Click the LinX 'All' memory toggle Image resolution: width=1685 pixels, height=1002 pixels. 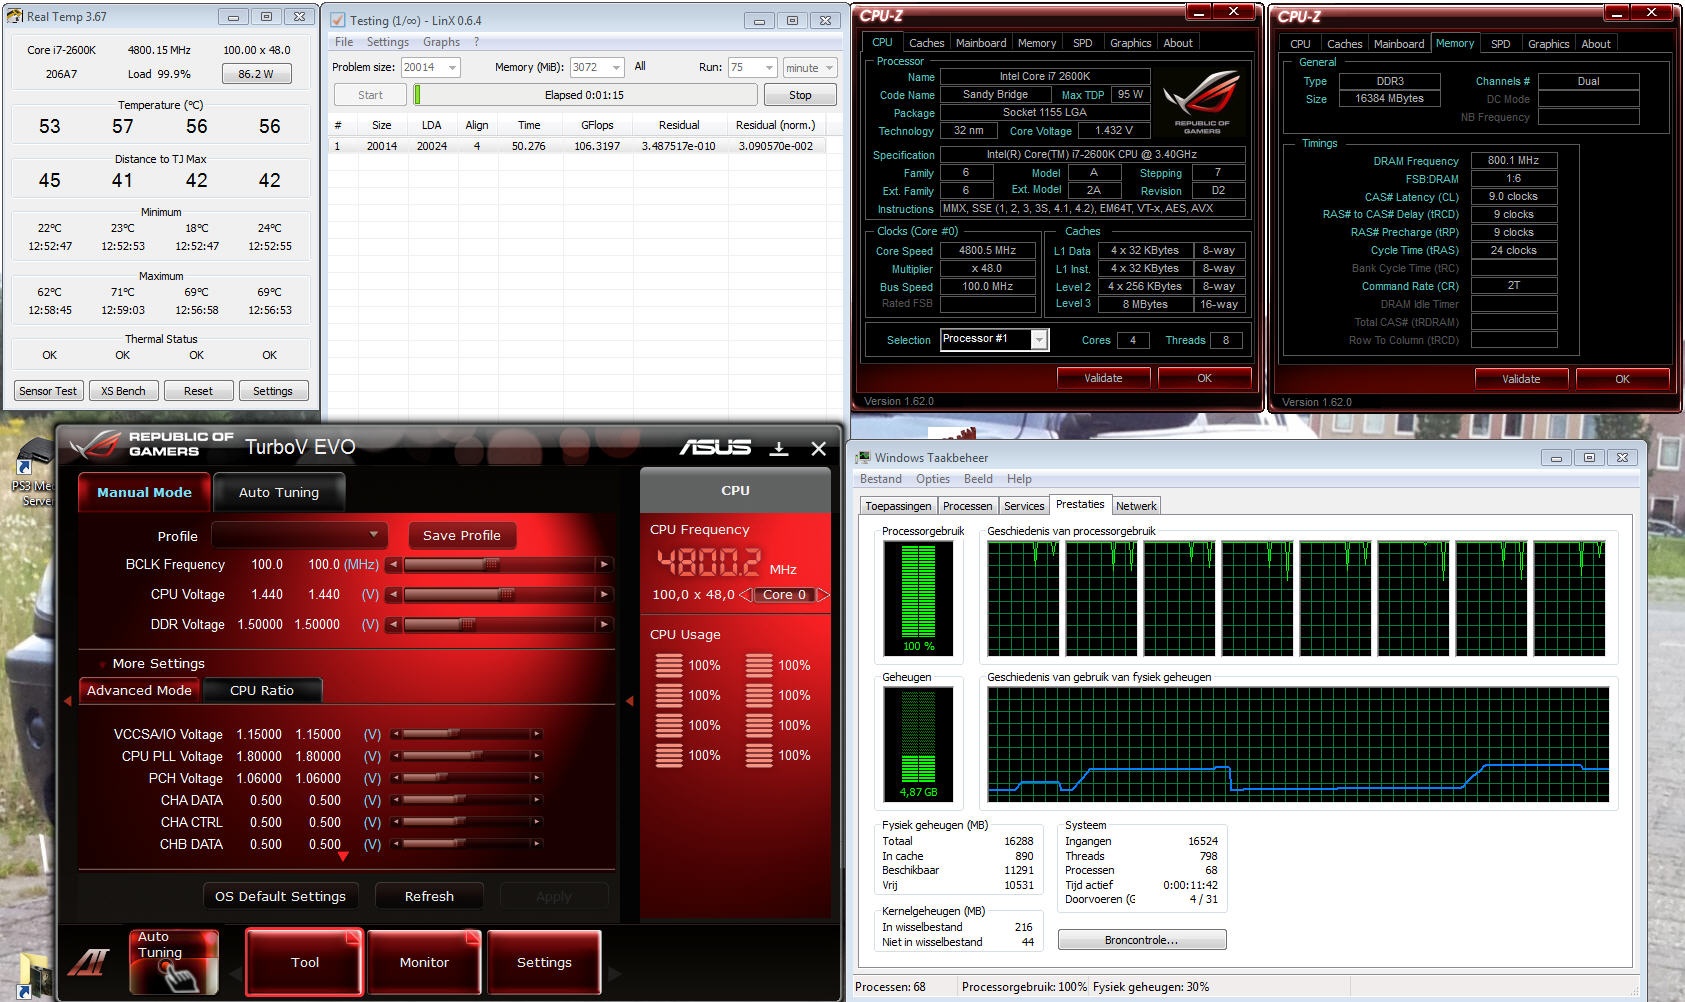pyautogui.click(x=640, y=67)
